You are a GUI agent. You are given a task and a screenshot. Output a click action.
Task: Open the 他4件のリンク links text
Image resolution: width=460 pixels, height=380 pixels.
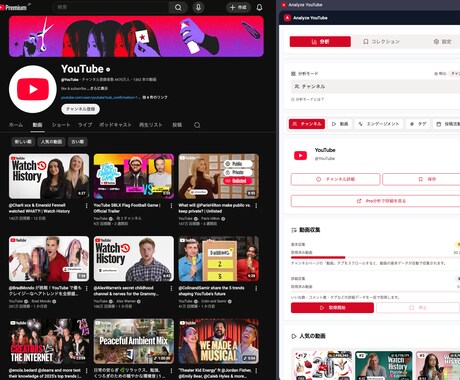tap(155, 97)
